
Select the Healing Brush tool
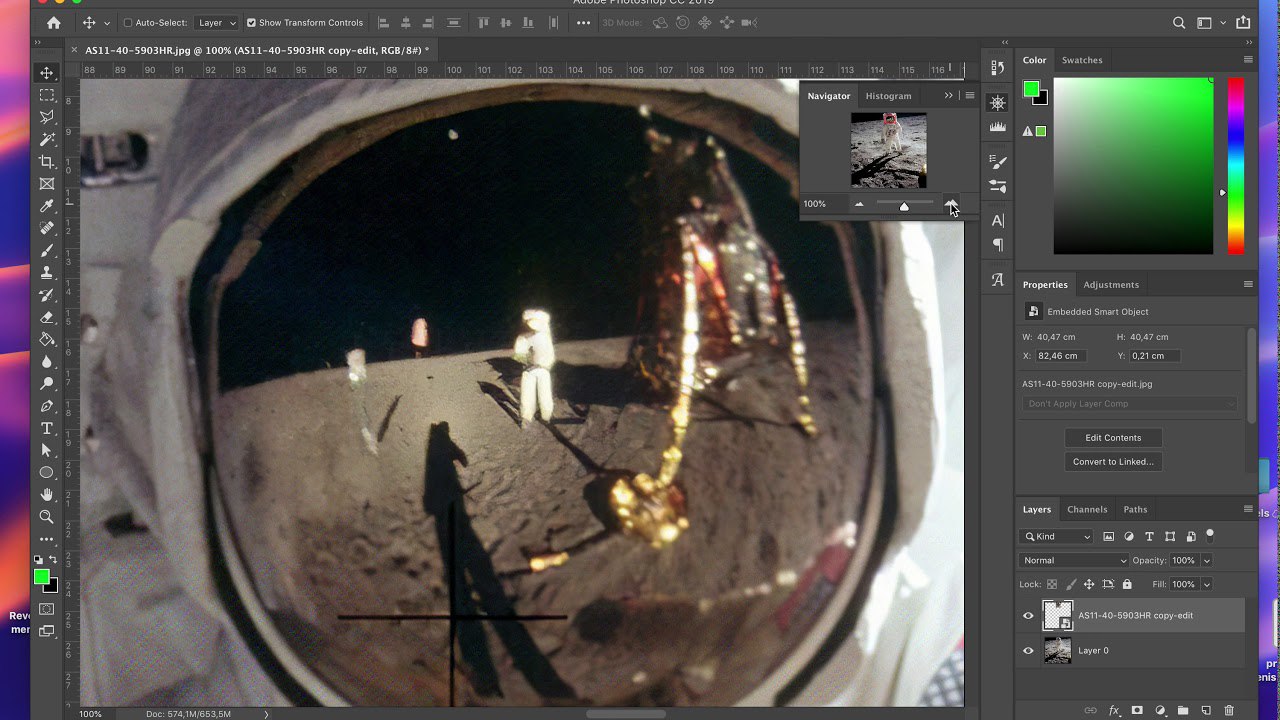(x=46, y=228)
